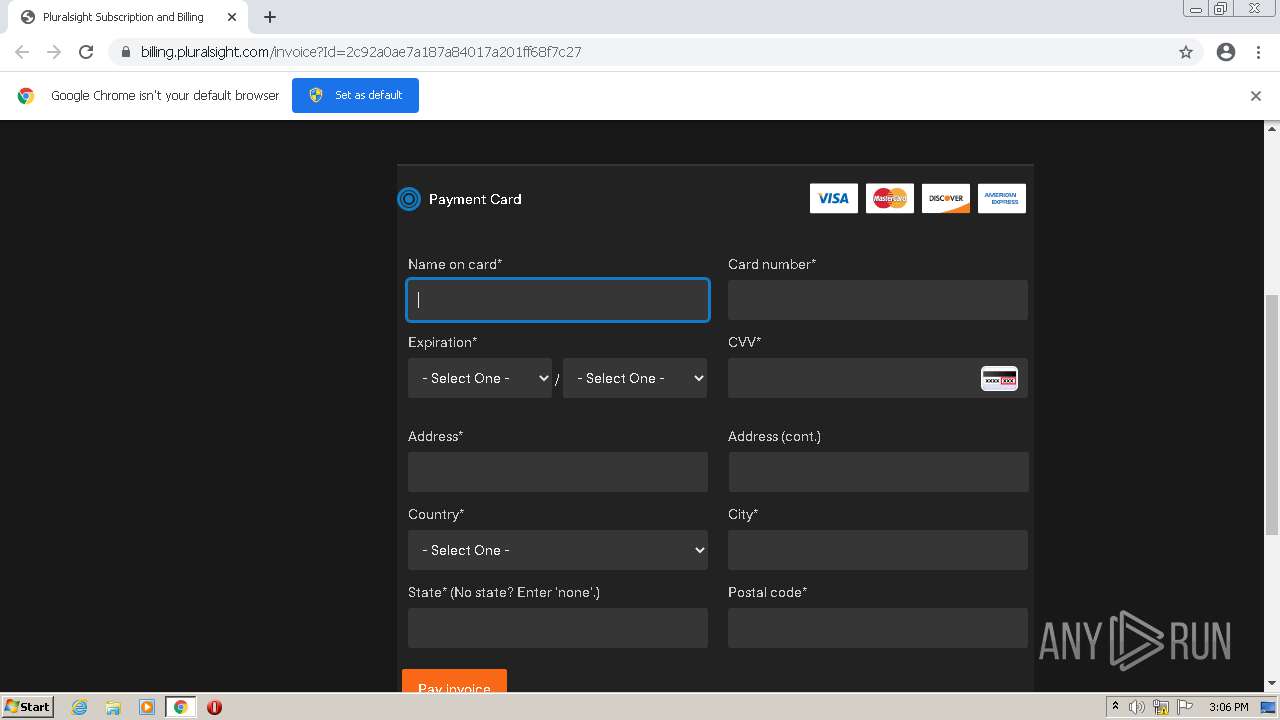Open File Explorer from the taskbar
The width and height of the screenshot is (1280, 720).
click(113, 707)
